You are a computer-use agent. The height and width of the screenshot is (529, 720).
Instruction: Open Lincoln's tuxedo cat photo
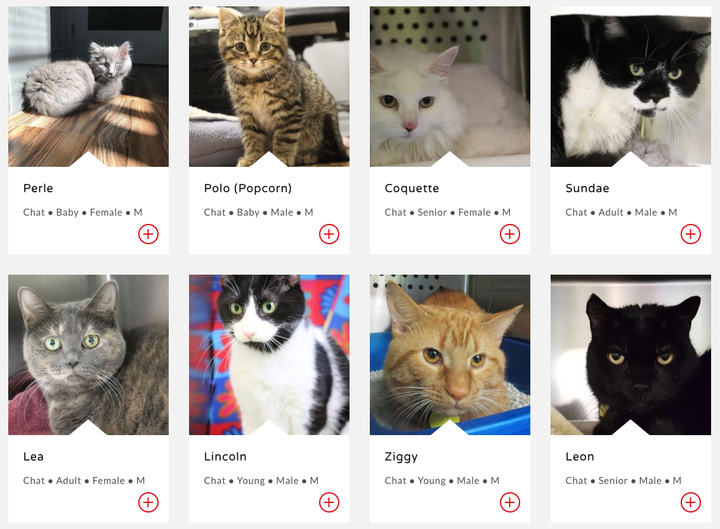(x=269, y=355)
